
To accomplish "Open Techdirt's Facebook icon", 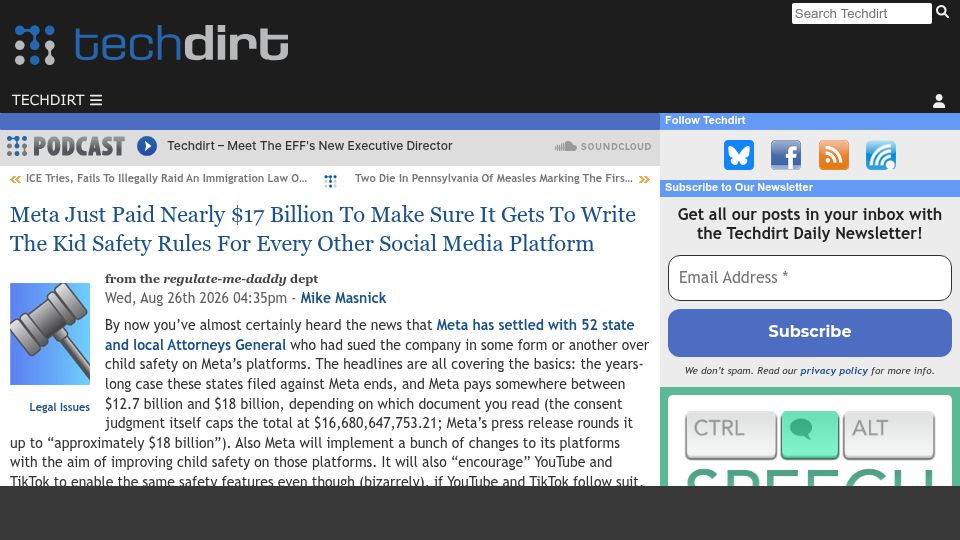I will tap(786, 155).
